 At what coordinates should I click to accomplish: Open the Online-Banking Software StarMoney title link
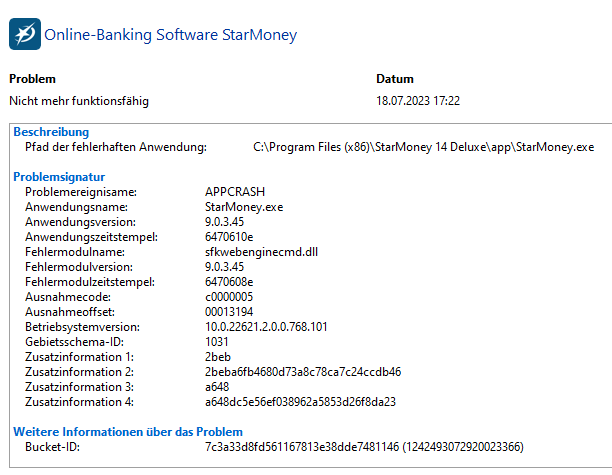(171, 35)
